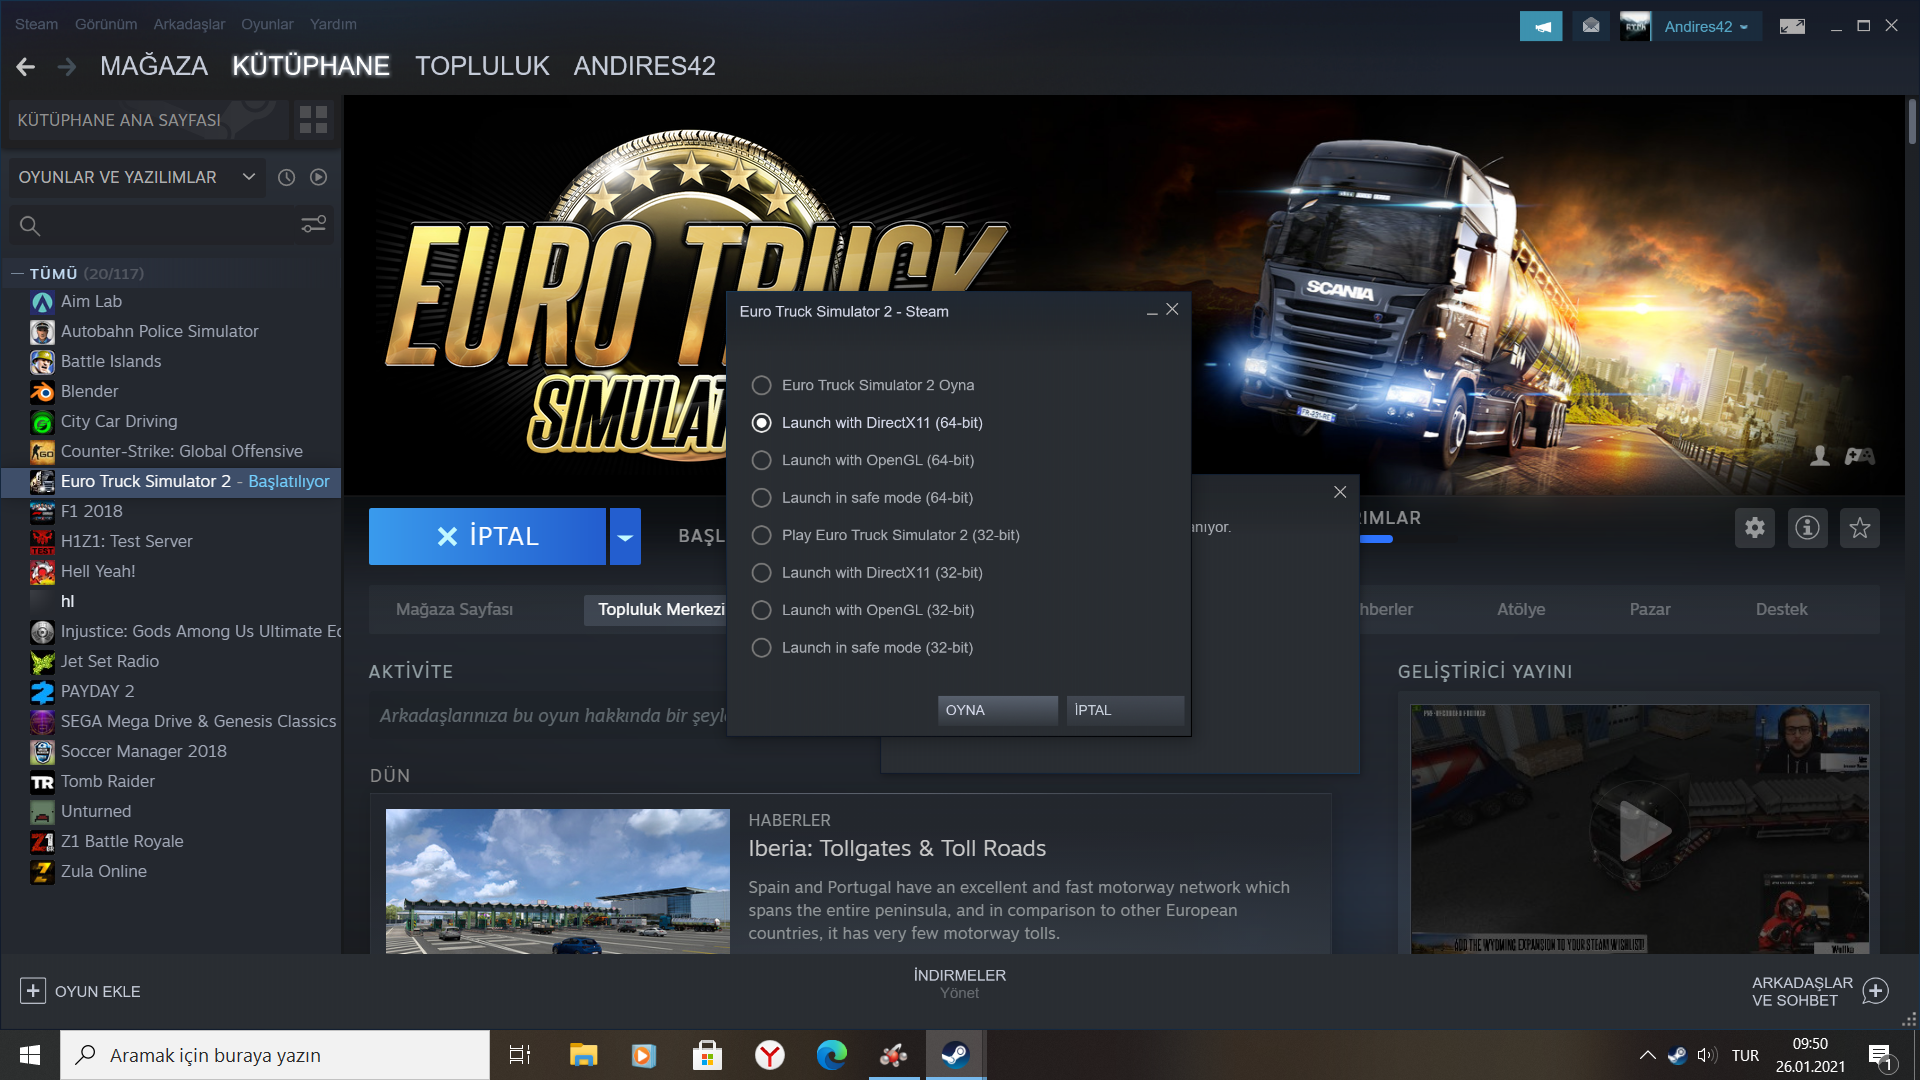Open recent games clock filter icon
The height and width of the screenshot is (1080, 1920).
tap(286, 177)
